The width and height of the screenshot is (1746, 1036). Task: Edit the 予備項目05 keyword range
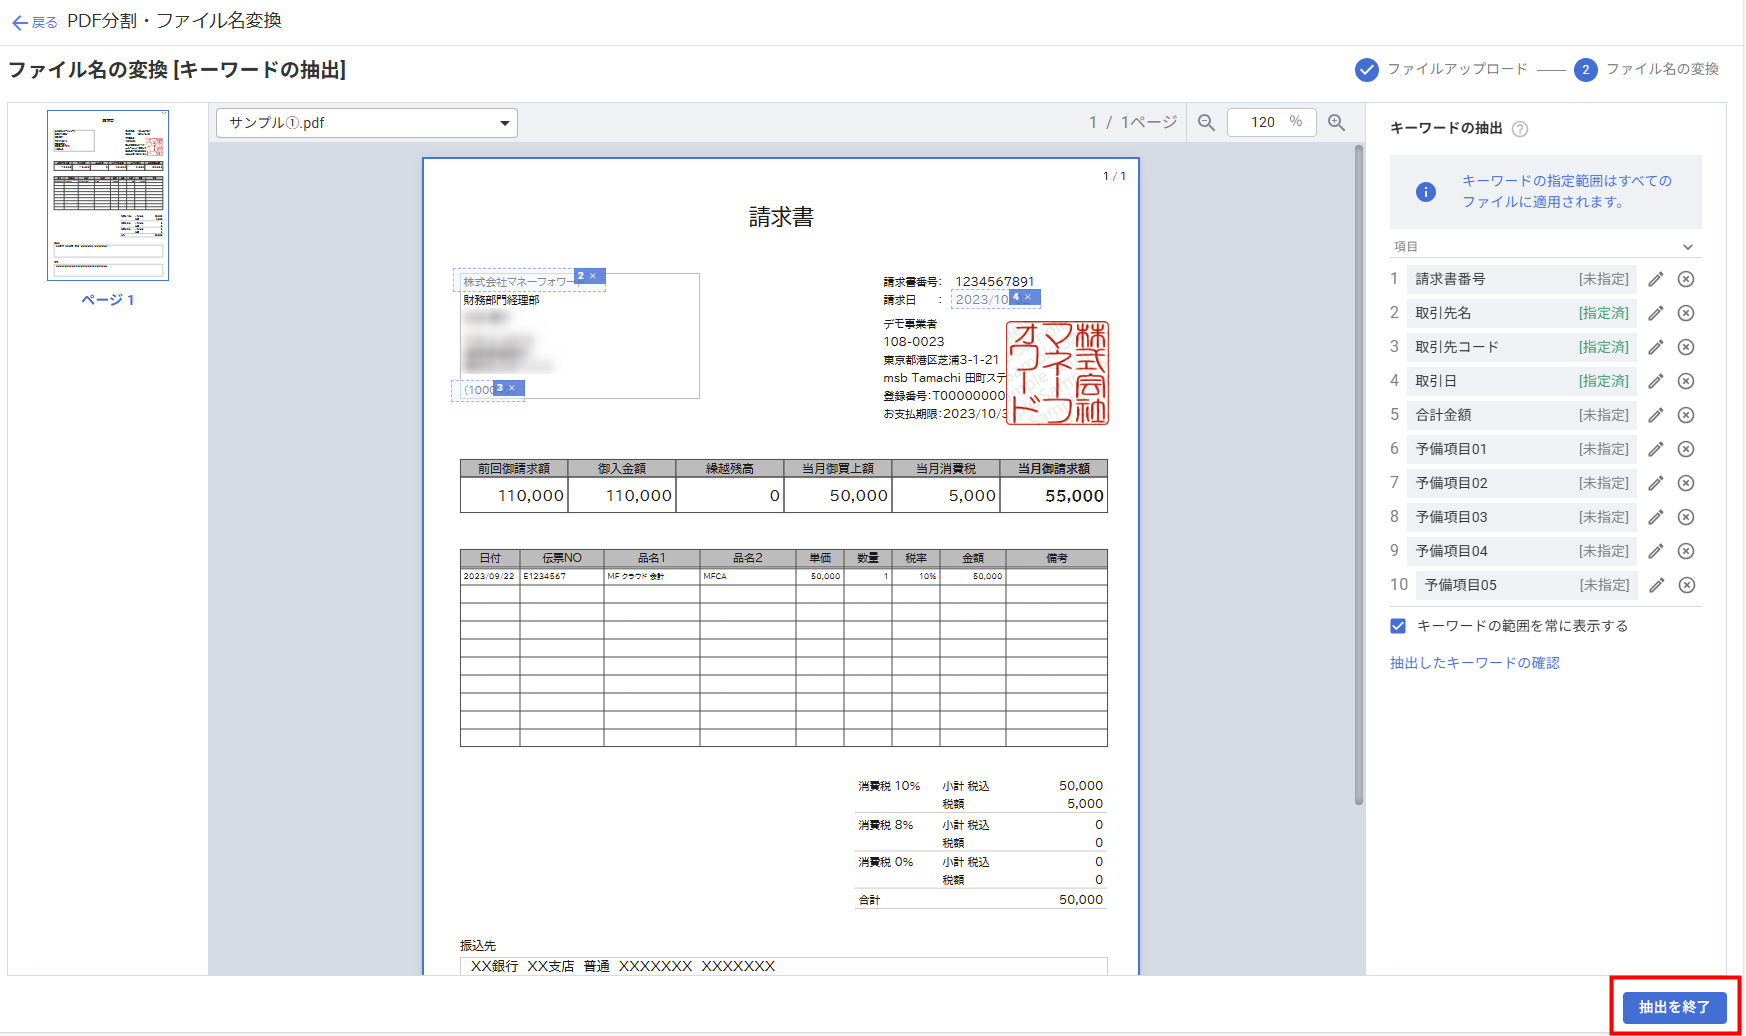(1656, 585)
